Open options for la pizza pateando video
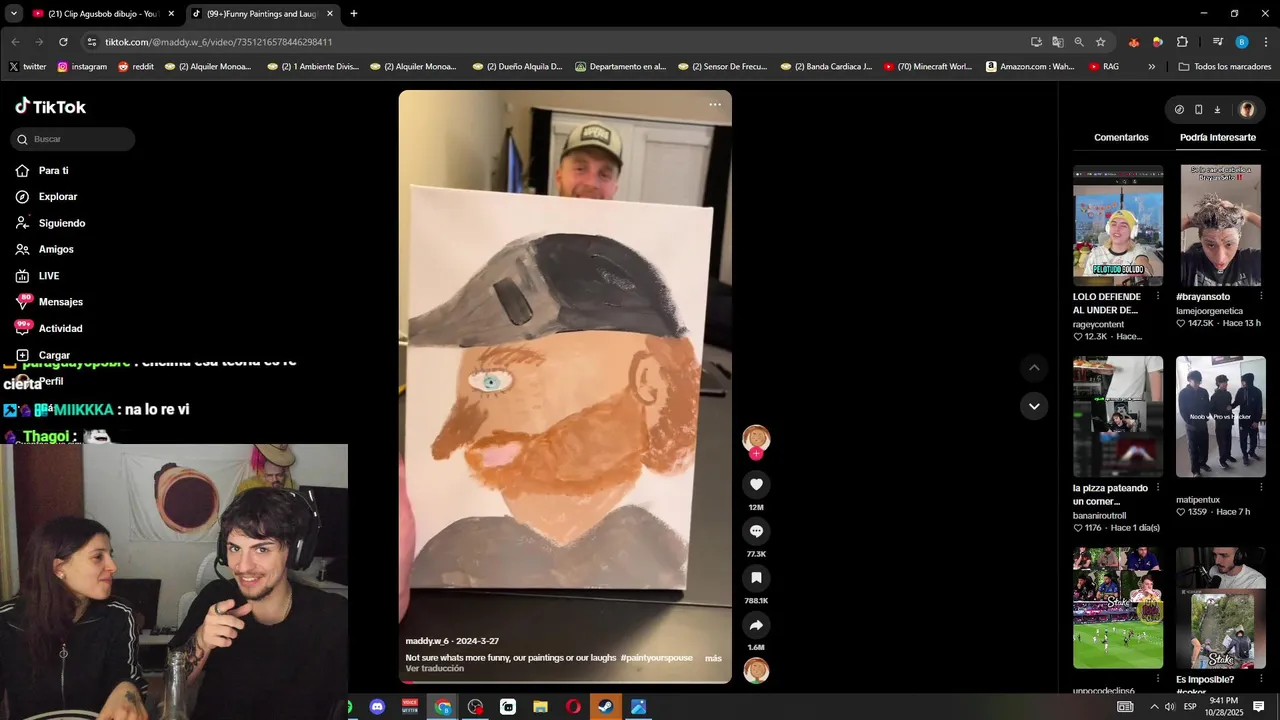The image size is (1280, 720). click(1158, 488)
